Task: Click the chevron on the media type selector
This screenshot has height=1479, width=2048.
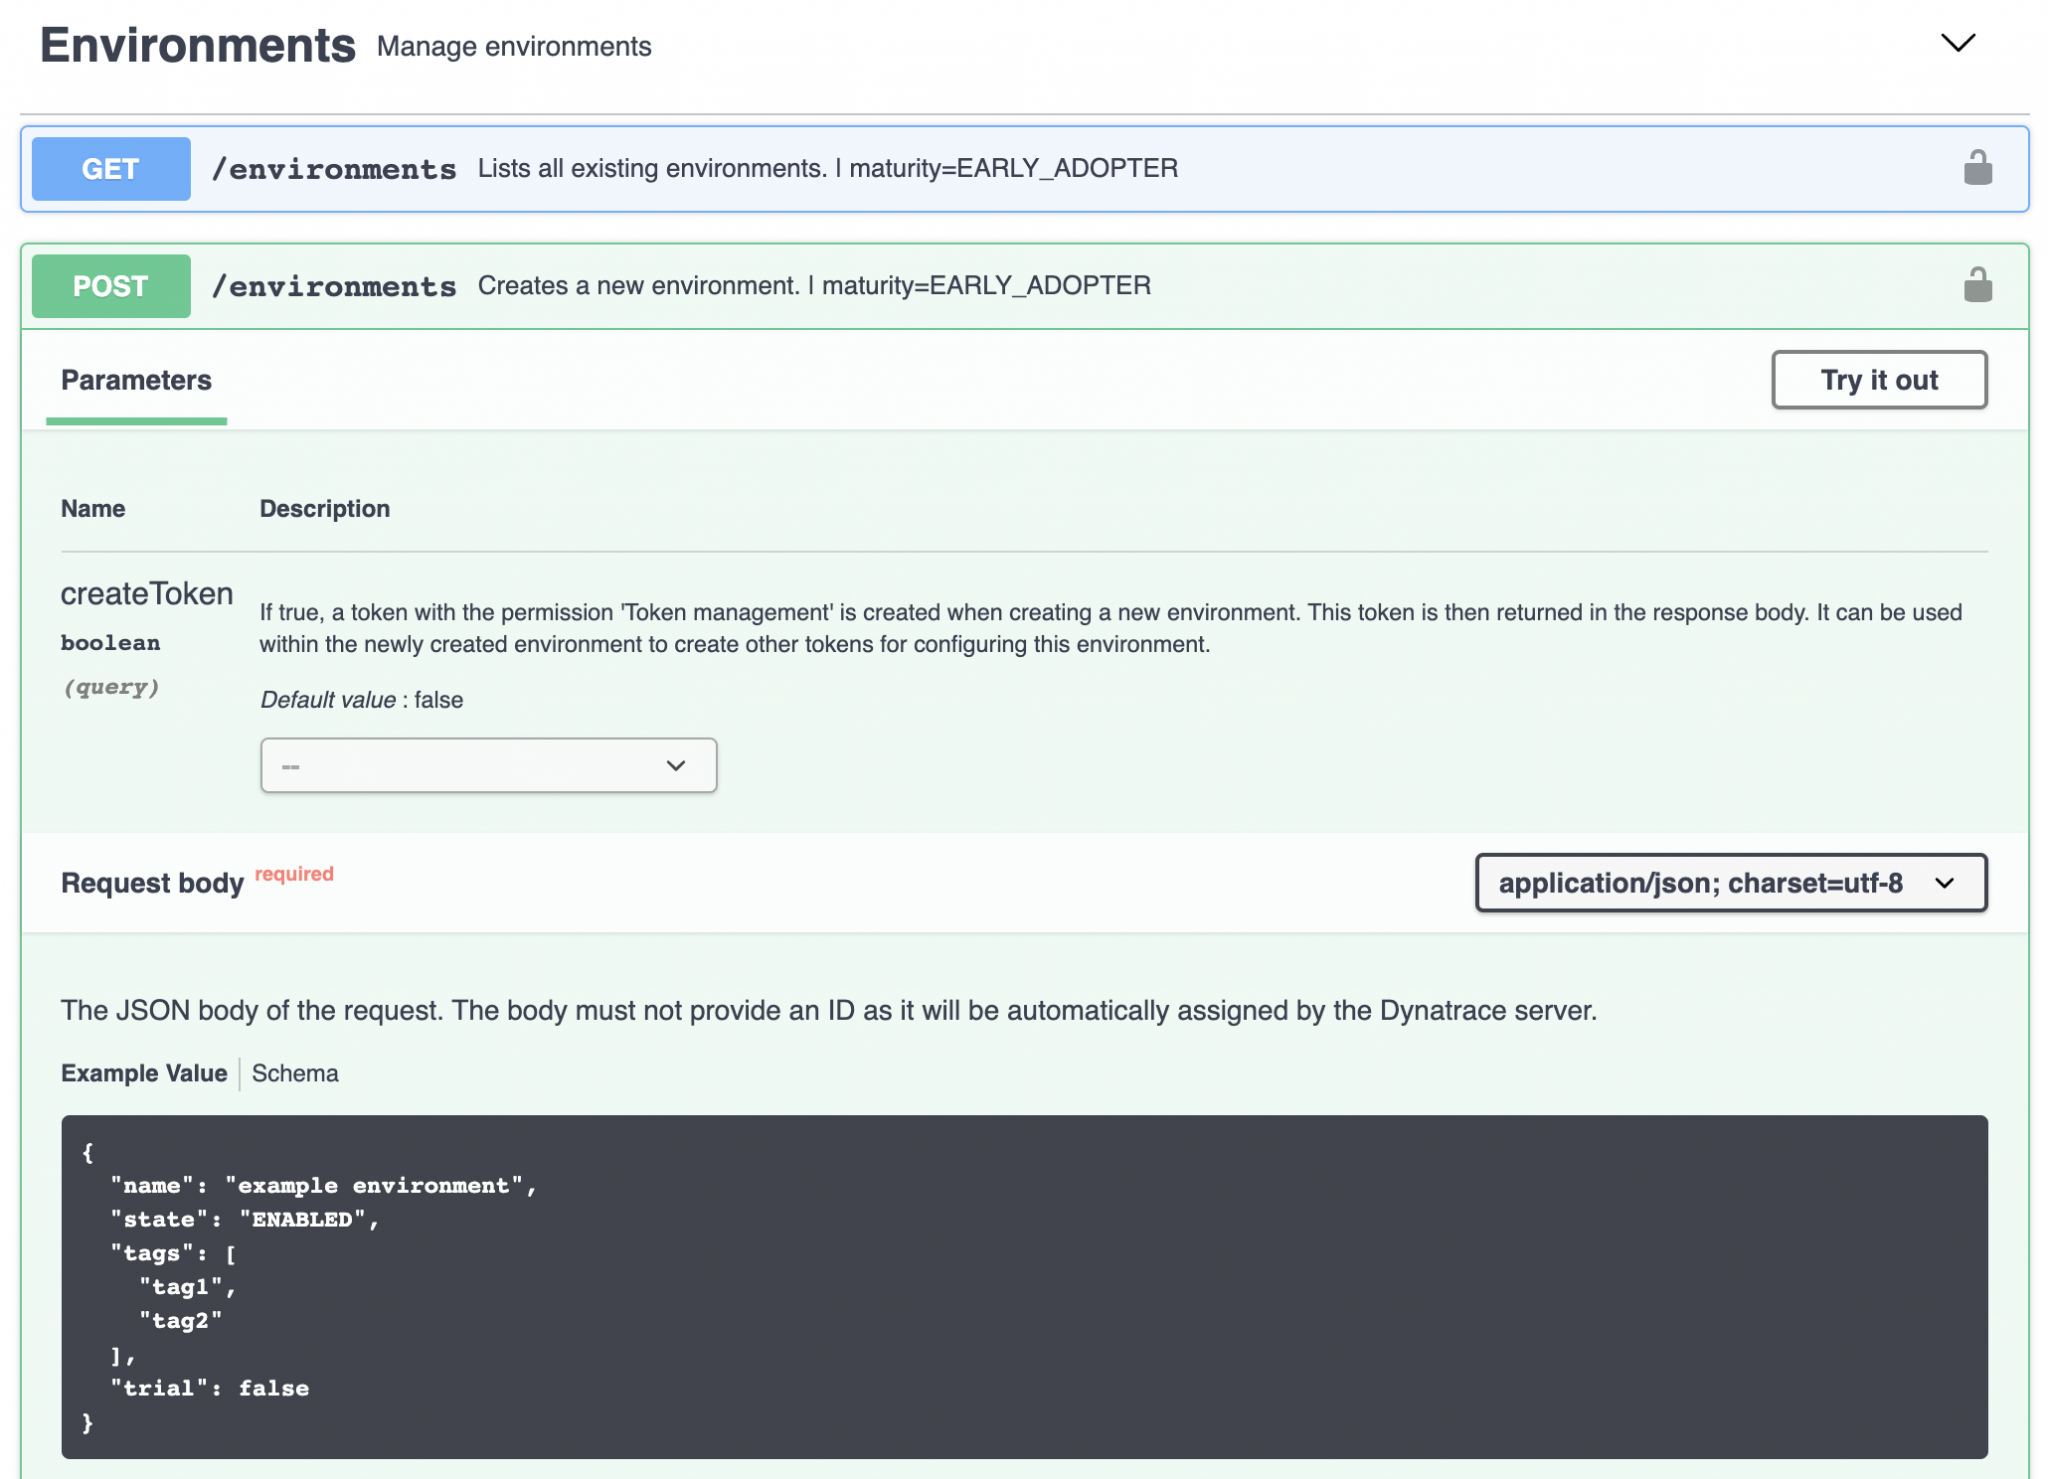Action: click(x=1946, y=883)
